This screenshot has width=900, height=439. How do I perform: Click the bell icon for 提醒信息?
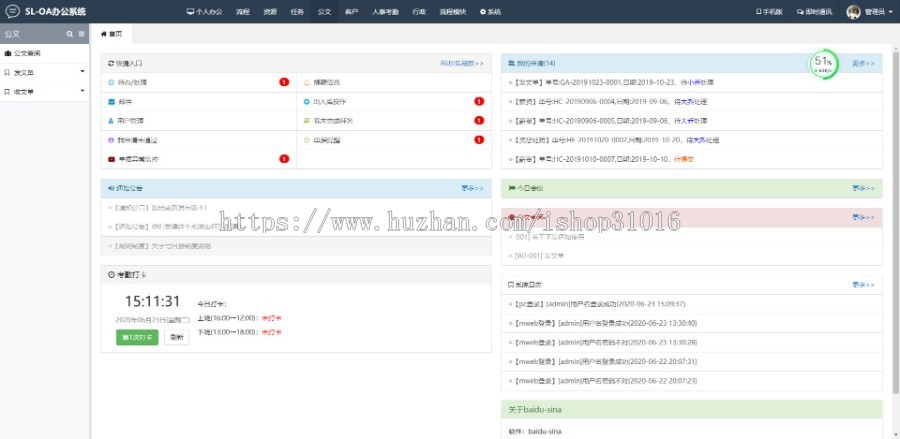point(307,83)
